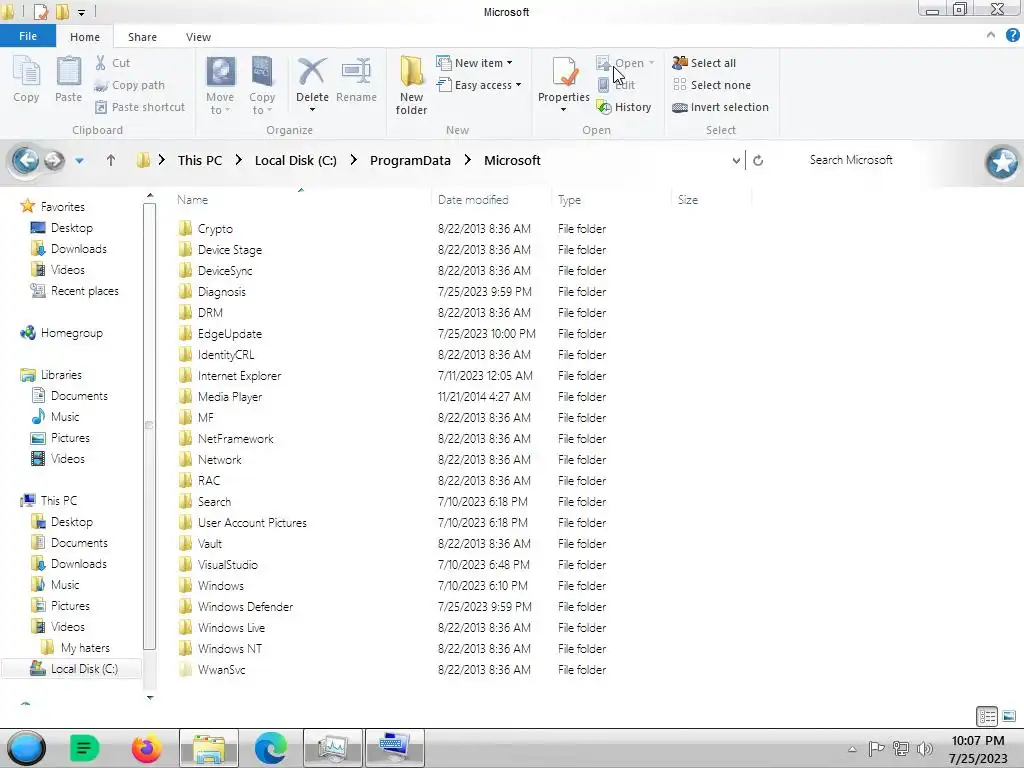Open Microsoft Edge from the taskbar
The image size is (1024, 768).
(x=270, y=748)
